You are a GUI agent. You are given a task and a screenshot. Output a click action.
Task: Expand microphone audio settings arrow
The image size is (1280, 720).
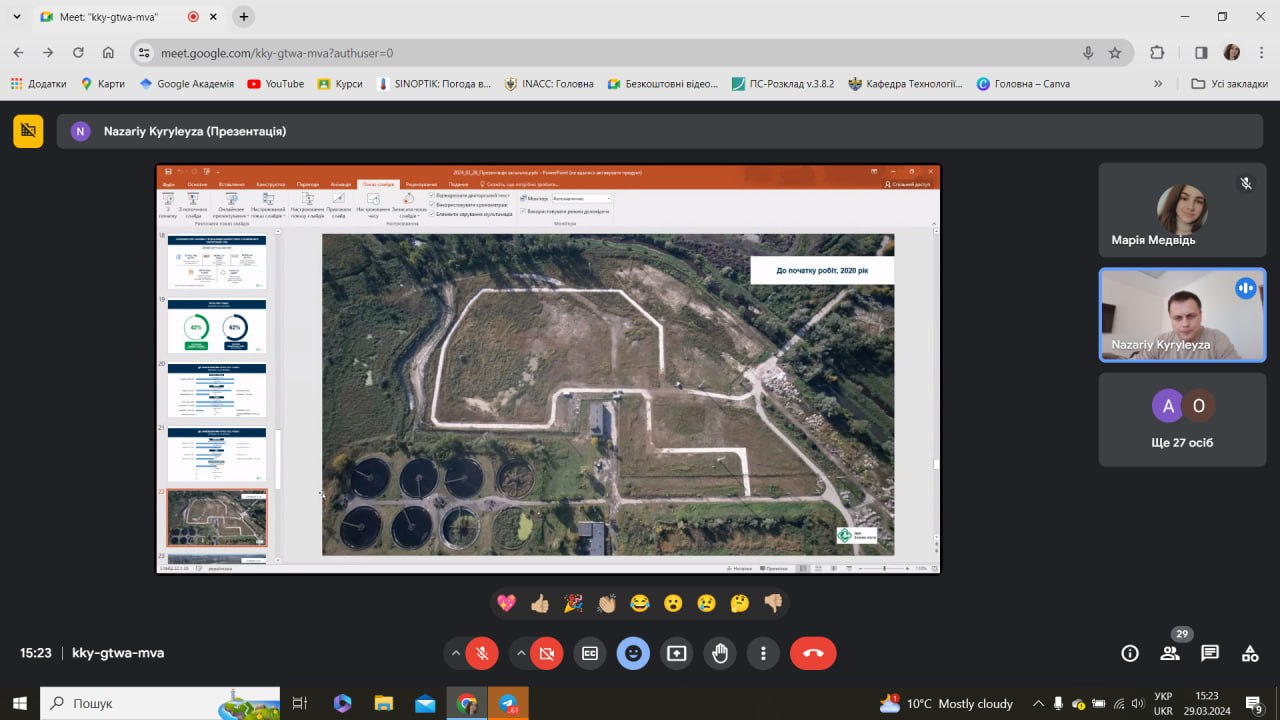pyautogui.click(x=456, y=653)
